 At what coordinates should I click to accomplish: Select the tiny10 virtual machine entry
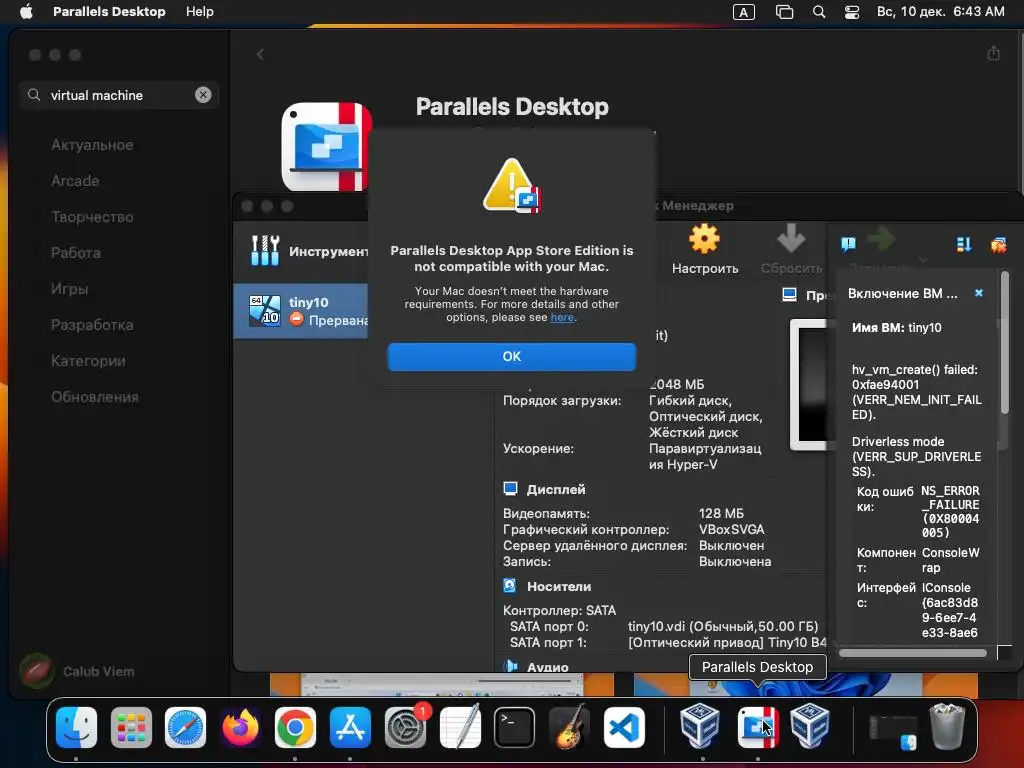[300, 311]
